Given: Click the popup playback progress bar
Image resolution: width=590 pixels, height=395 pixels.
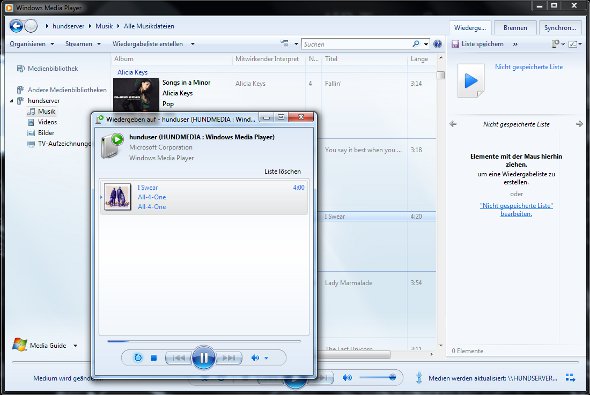Looking at the screenshot, I should click(204, 341).
